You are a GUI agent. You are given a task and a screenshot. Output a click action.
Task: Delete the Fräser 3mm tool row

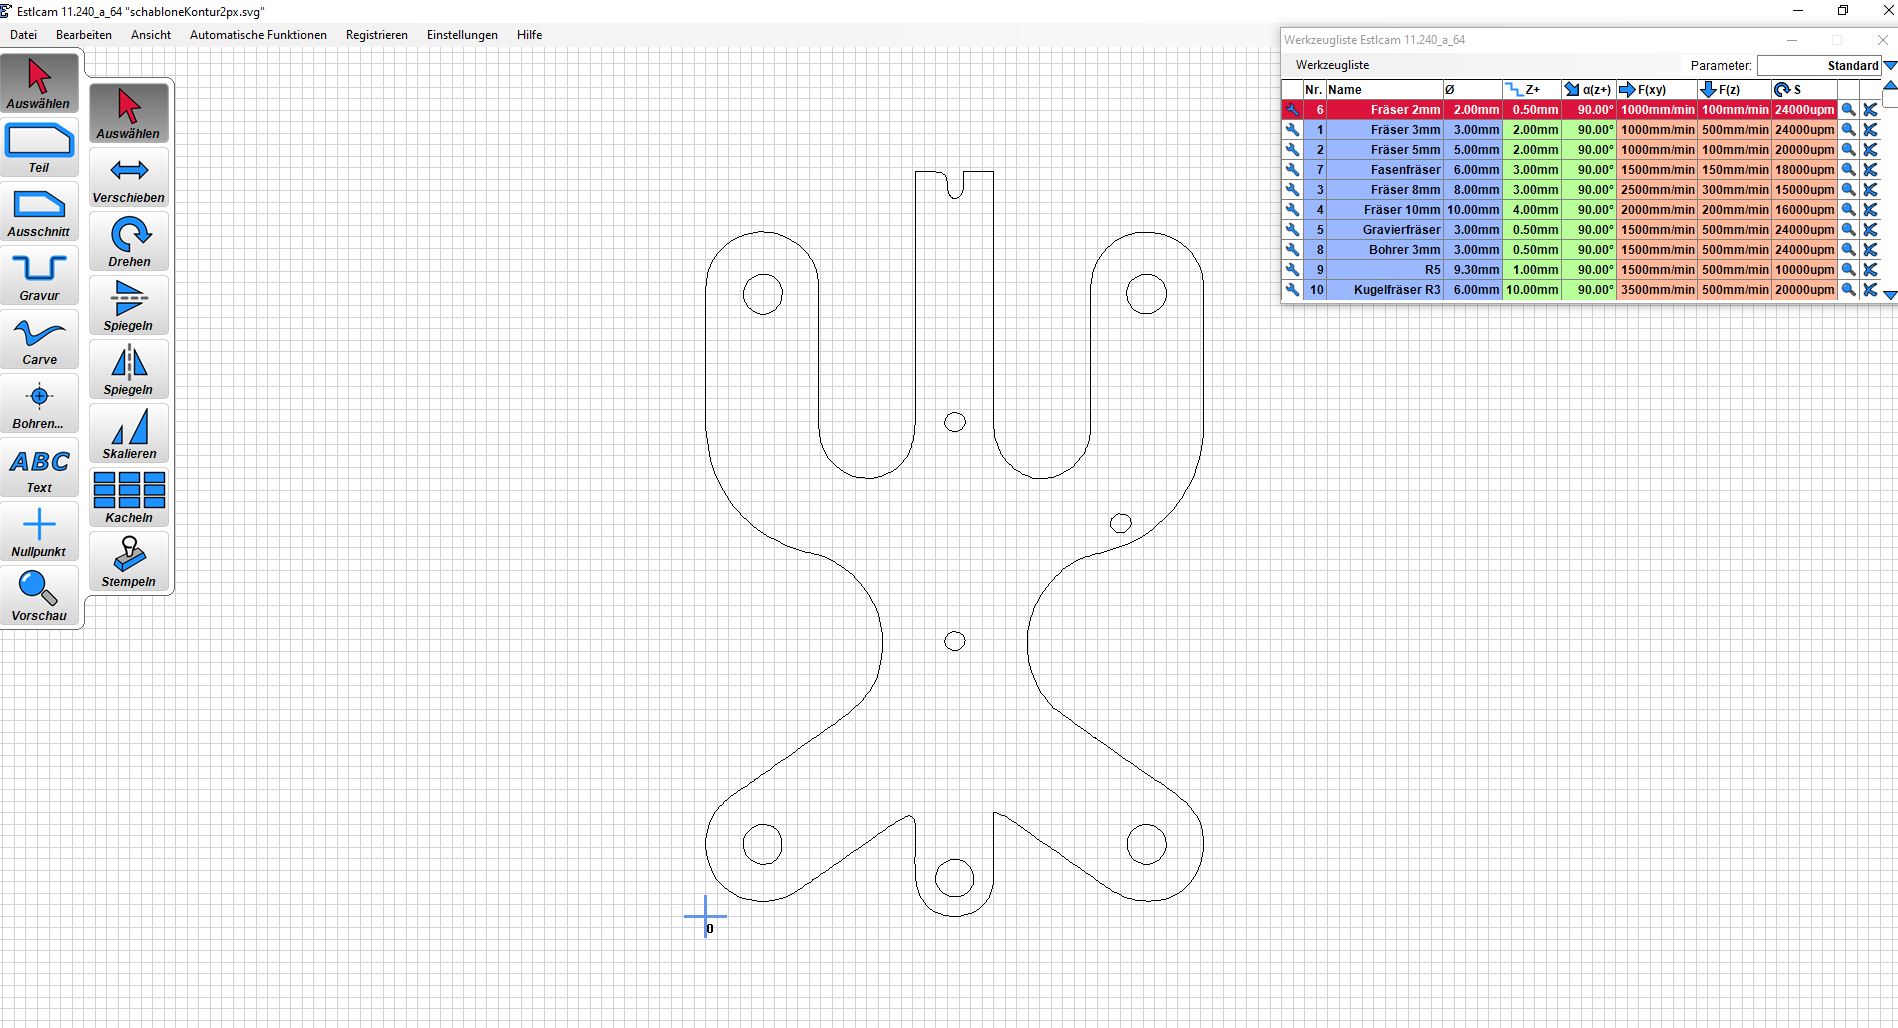[1870, 130]
